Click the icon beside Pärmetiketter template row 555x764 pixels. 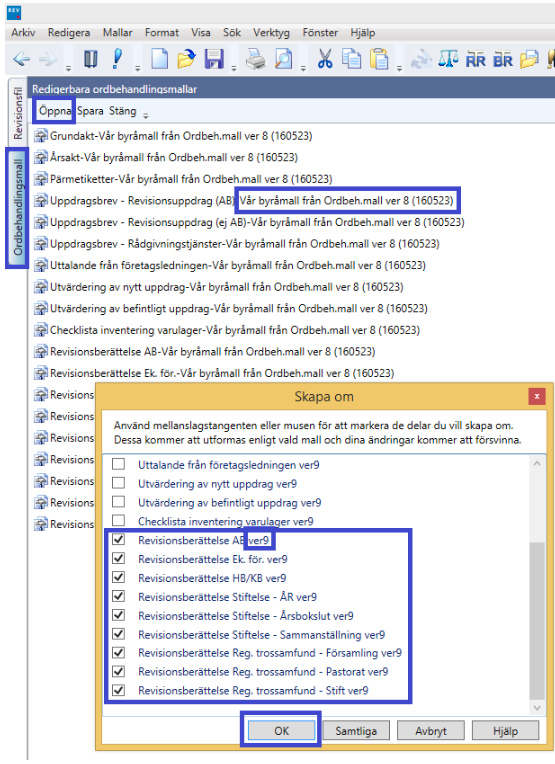pos(40,179)
